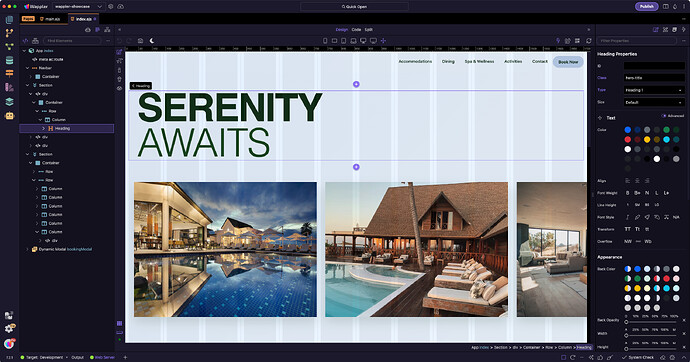Viewport: 690px width, 362px height.
Task: Click the Pages badge tab
Action: [x=28, y=19]
